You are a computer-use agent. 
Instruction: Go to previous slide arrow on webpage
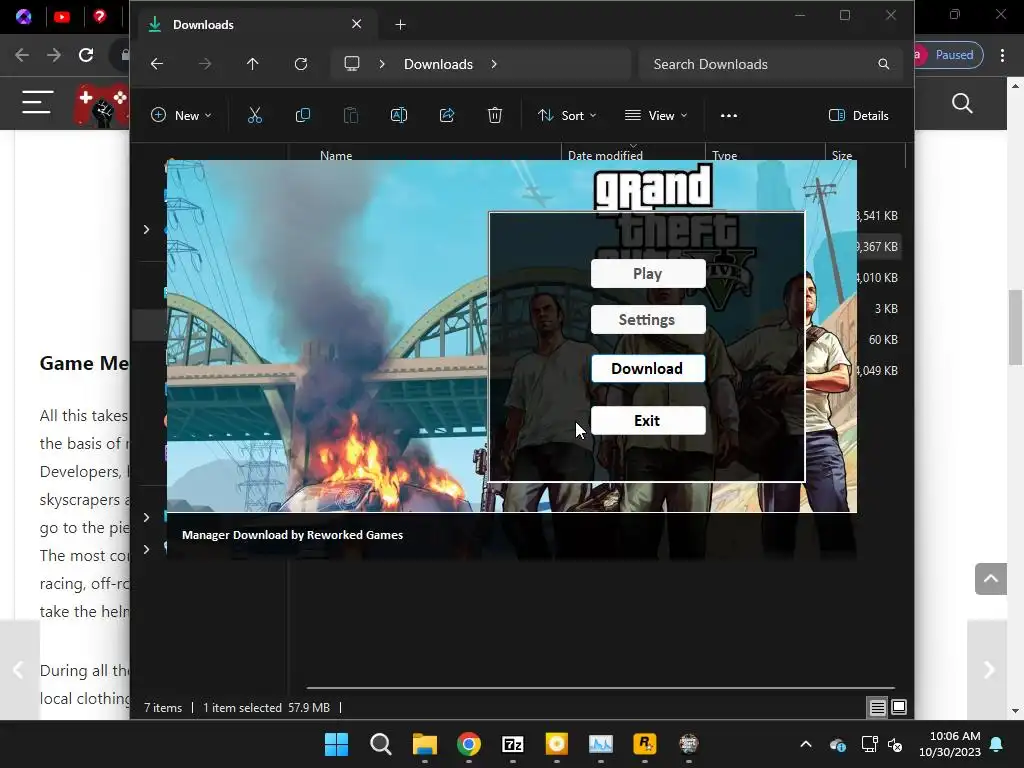pos(20,669)
